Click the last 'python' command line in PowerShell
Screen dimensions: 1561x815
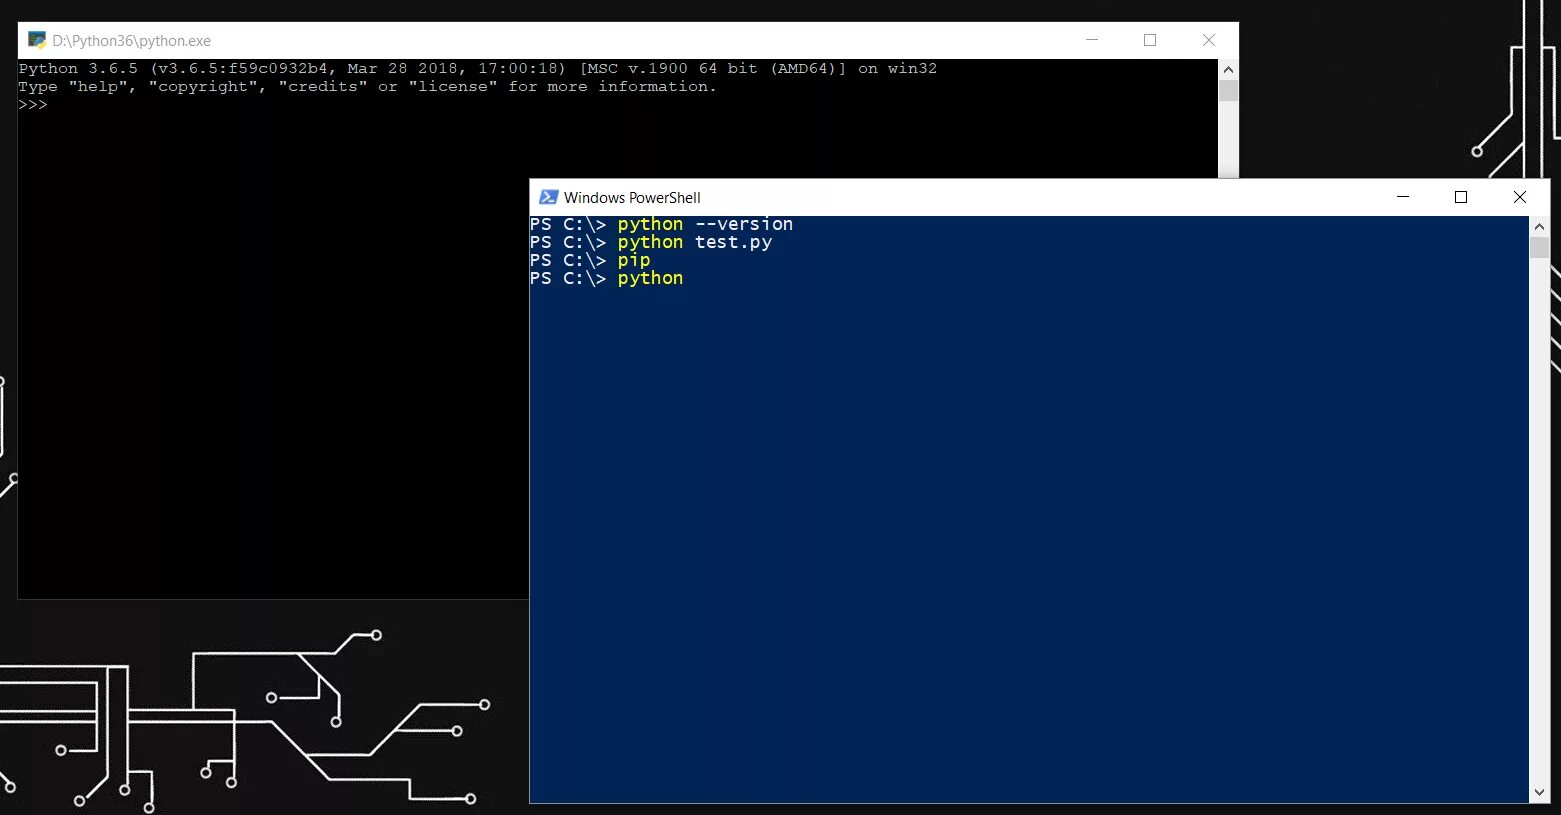click(x=606, y=278)
